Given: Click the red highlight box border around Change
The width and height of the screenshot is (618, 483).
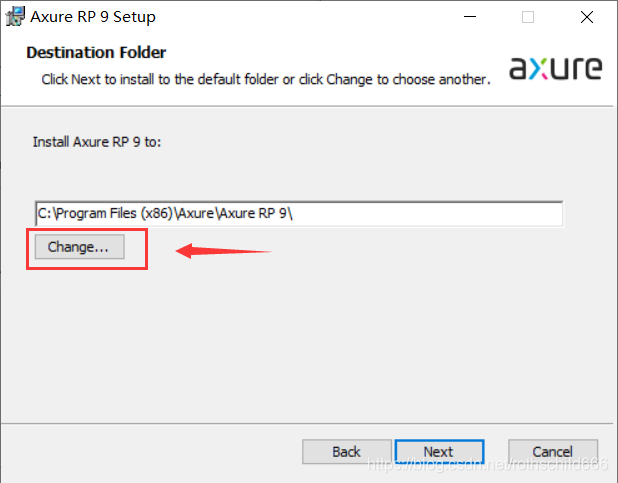Looking at the screenshot, I should tap(147, 250).
